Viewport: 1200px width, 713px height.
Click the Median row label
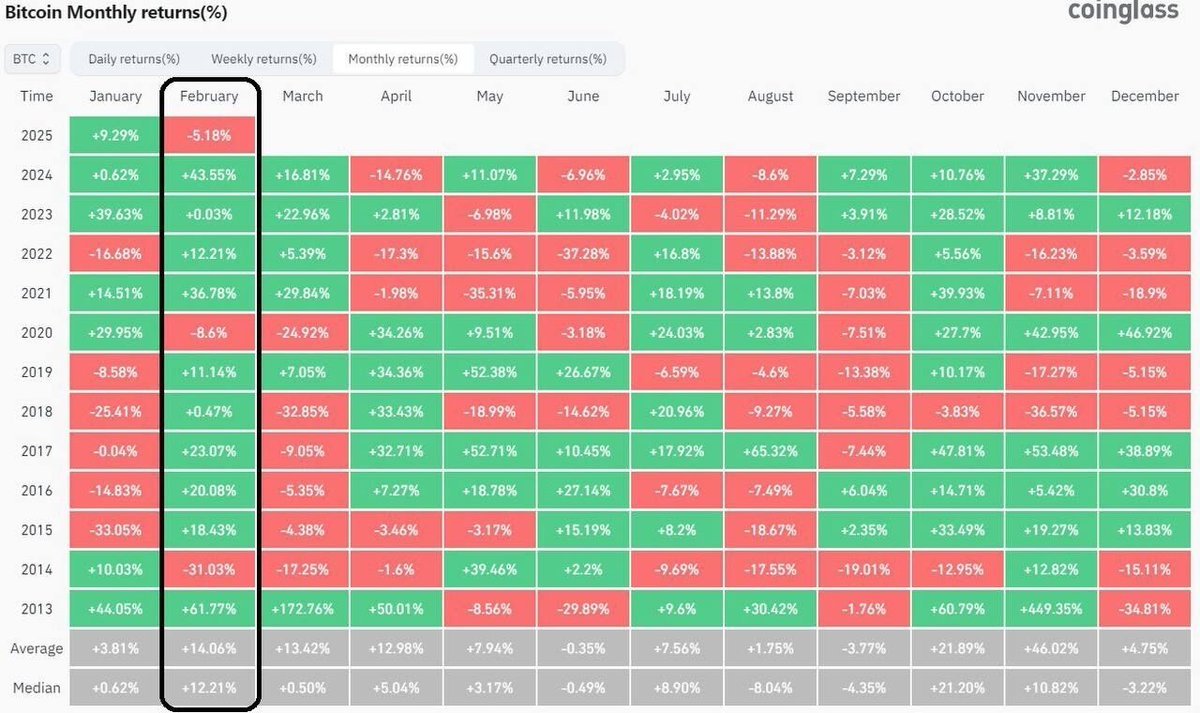36,687
